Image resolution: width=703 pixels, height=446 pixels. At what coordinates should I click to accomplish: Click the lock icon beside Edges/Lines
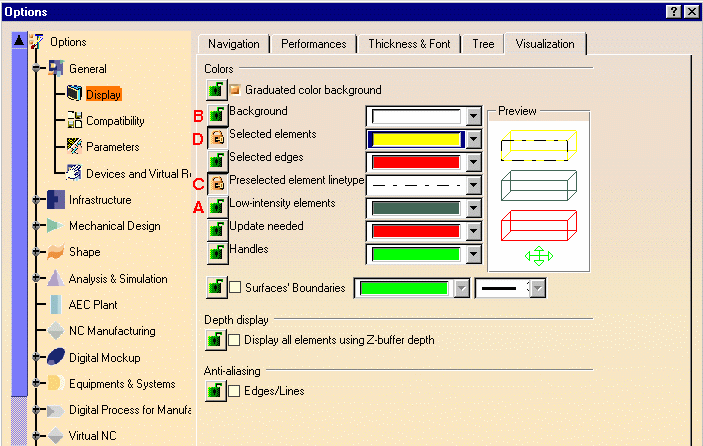coord(215,391)
